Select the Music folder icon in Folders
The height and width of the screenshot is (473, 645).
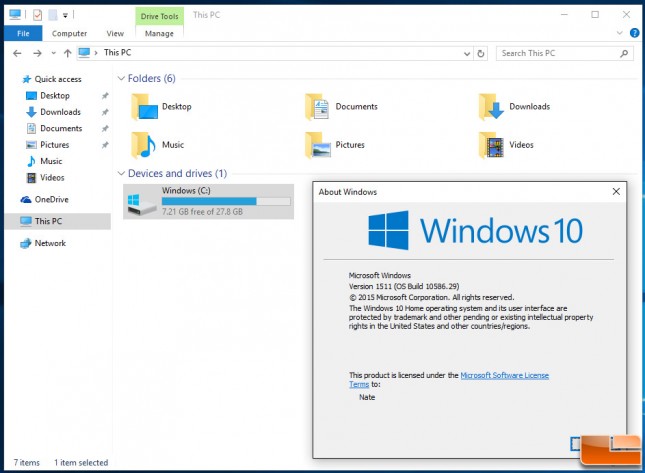point(144,145)
